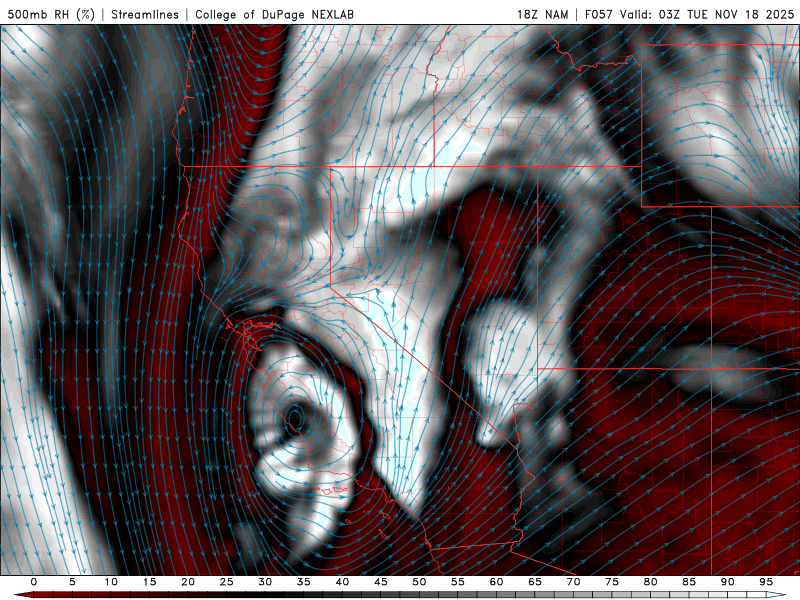800x600 pixels.
Task: Click the '85' color scale label
Action: pyautogui.click(x=689, y=582)
